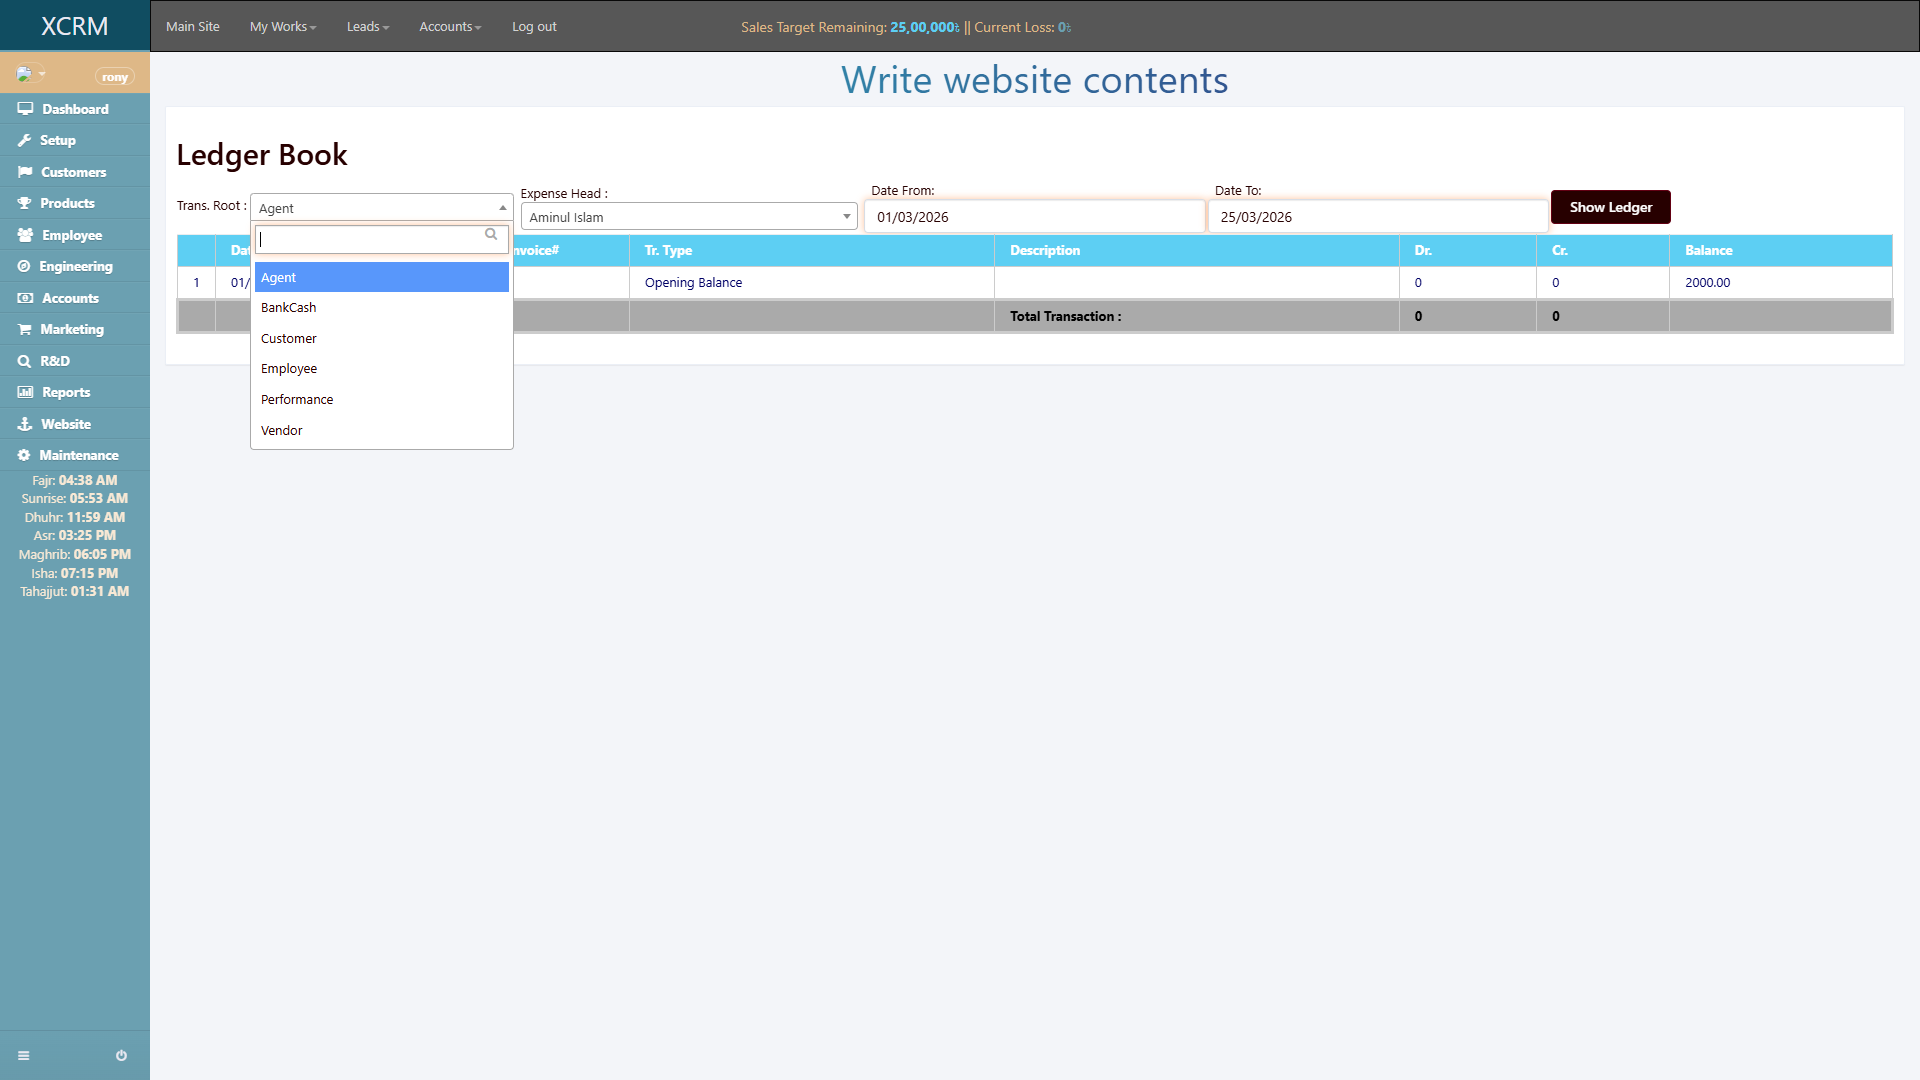1920x1080 pixels.
Task: Select the Setup wrench icon
Action: (25, 140)
